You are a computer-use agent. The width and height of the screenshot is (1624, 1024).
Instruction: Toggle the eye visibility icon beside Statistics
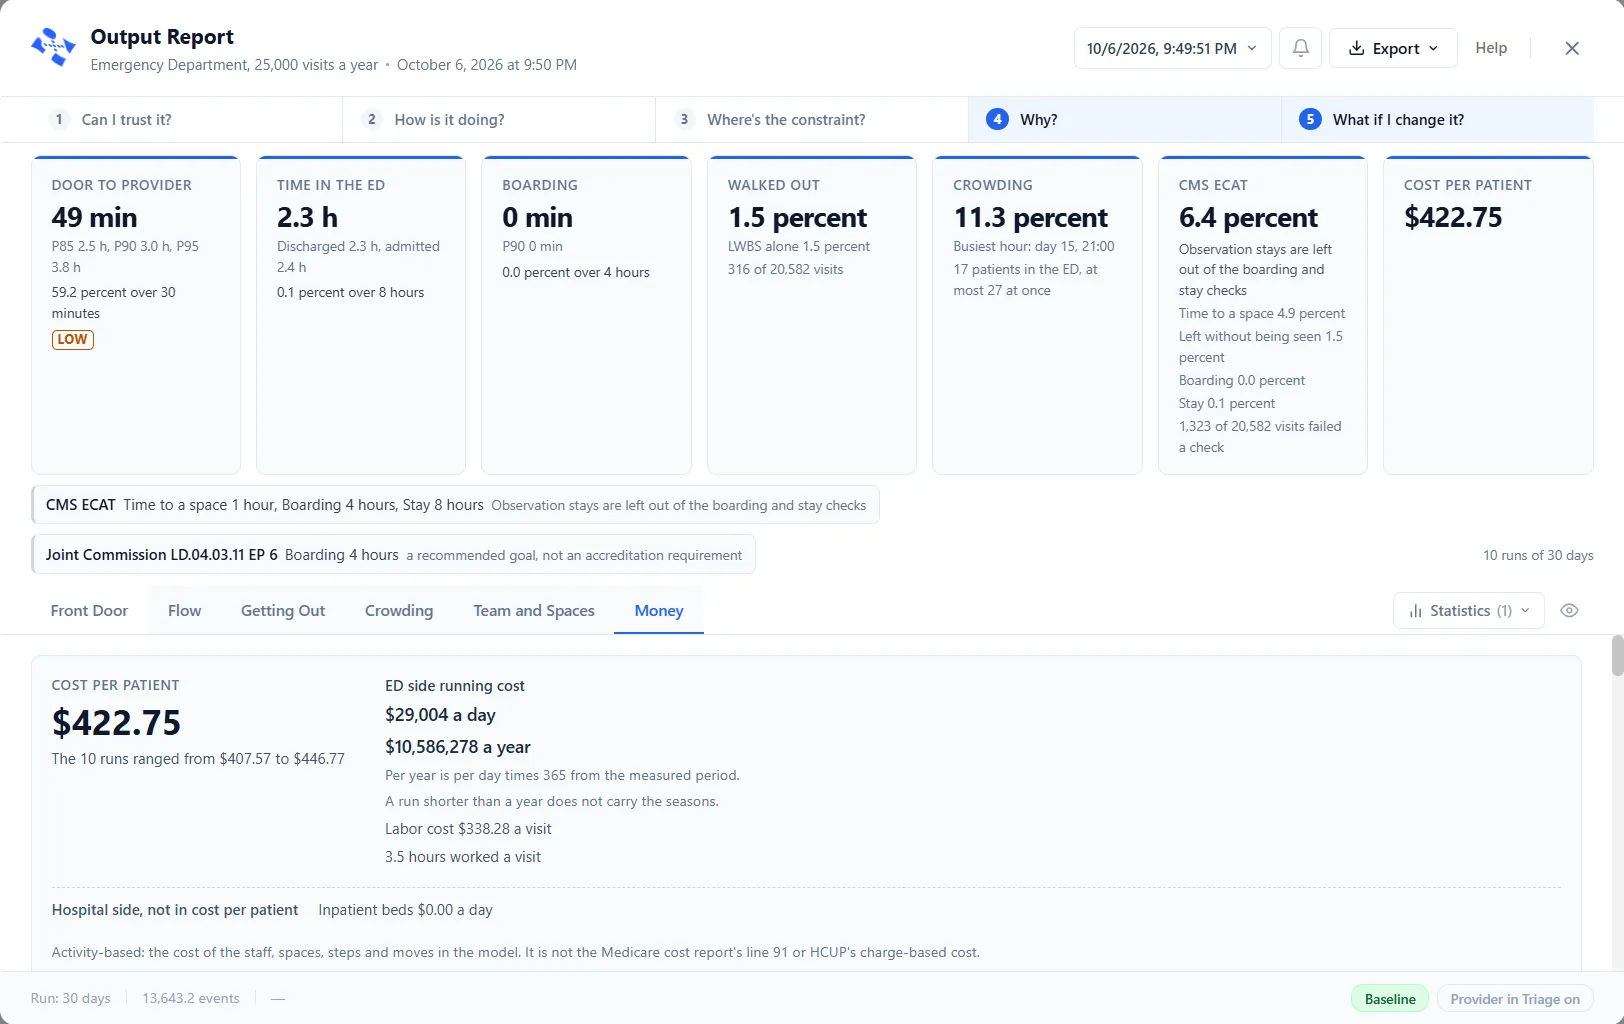pyautogui.click(x=1569, y=610)
